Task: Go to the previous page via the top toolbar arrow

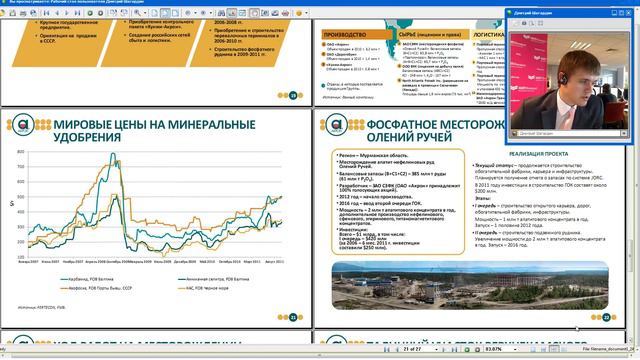Action: 57,13
